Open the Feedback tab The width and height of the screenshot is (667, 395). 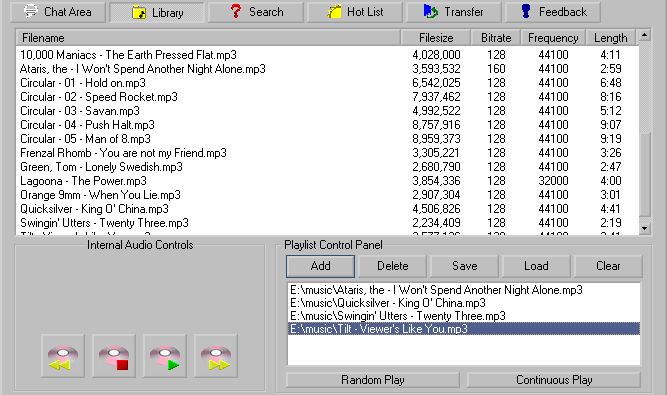click(x=553, y=12)
